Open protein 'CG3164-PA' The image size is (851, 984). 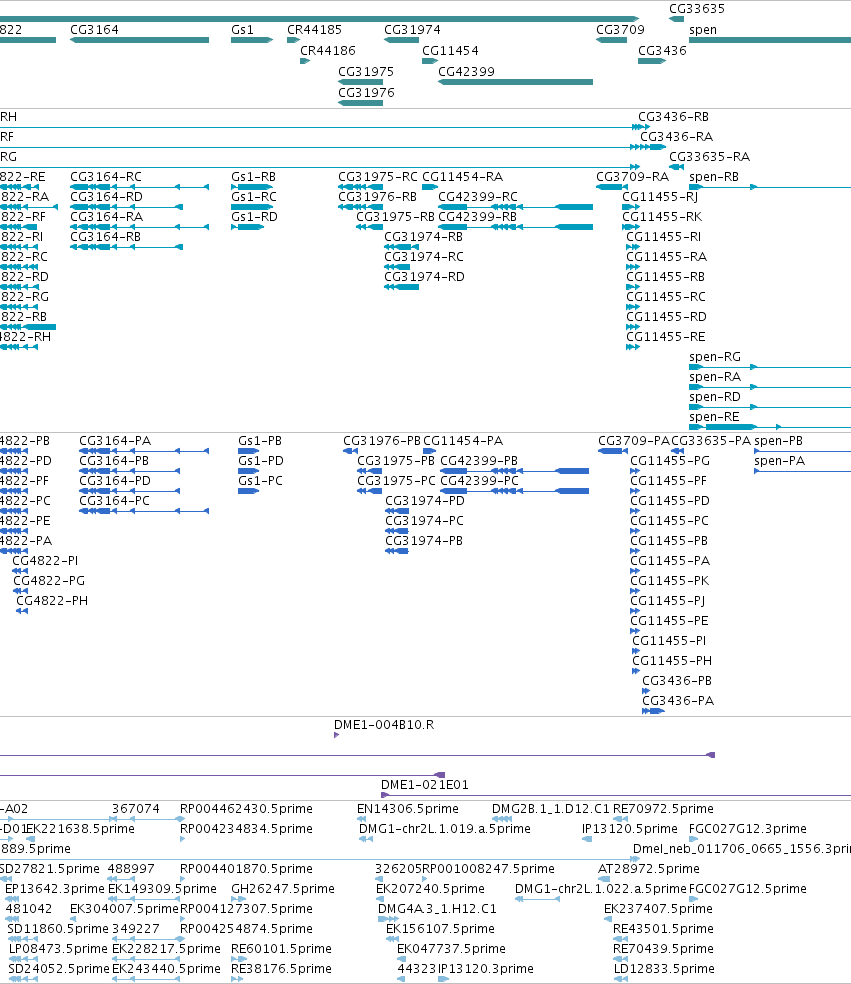click(115, 441)
